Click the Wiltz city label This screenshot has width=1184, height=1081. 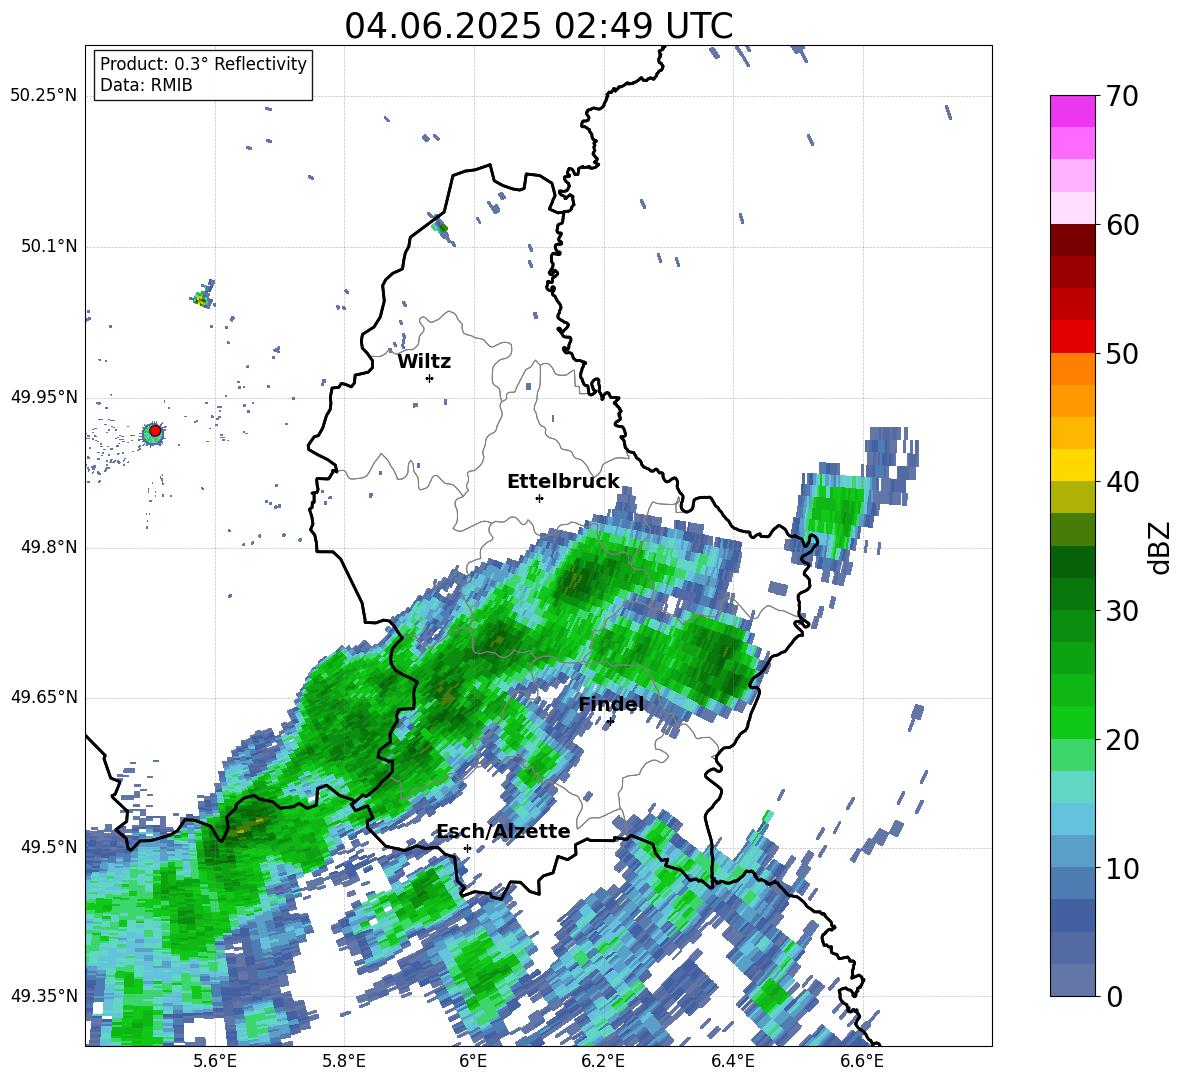pos(424,362)
